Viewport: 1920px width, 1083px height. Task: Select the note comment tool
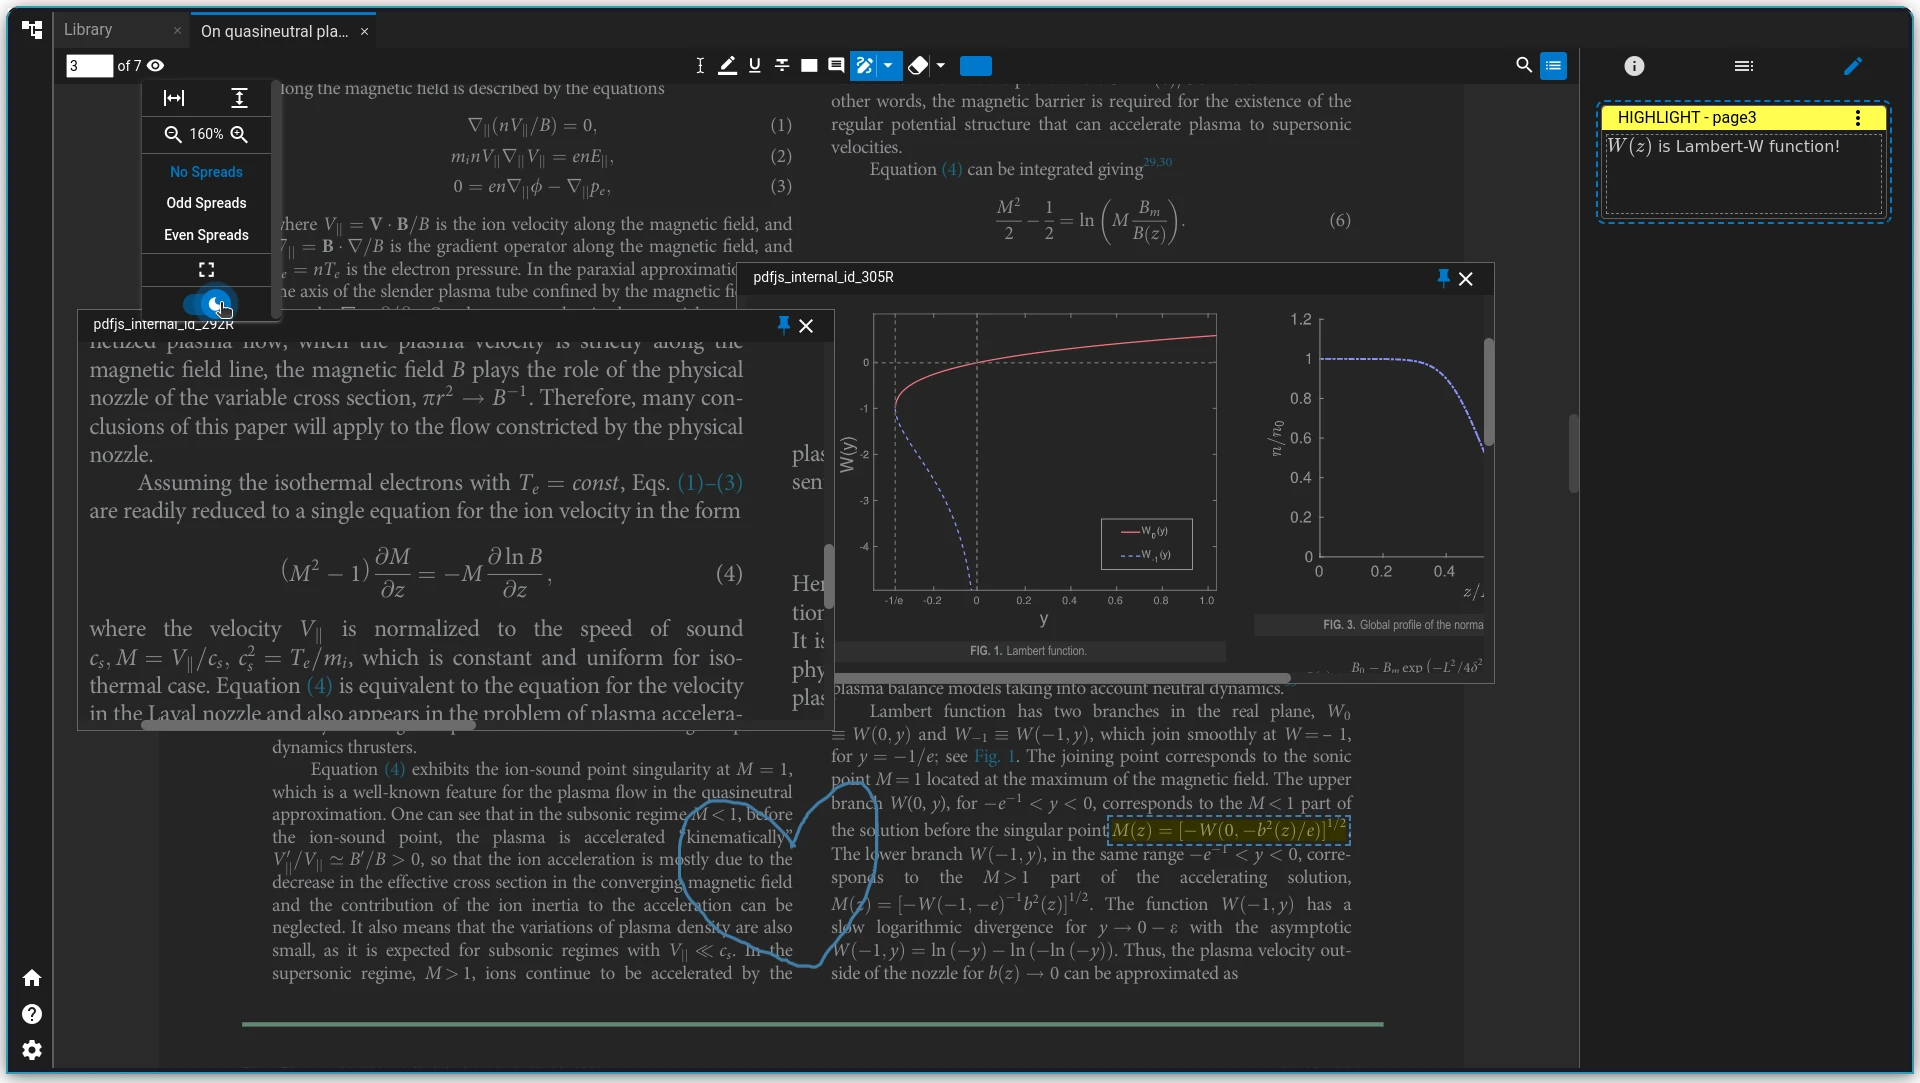click(836, 66)
